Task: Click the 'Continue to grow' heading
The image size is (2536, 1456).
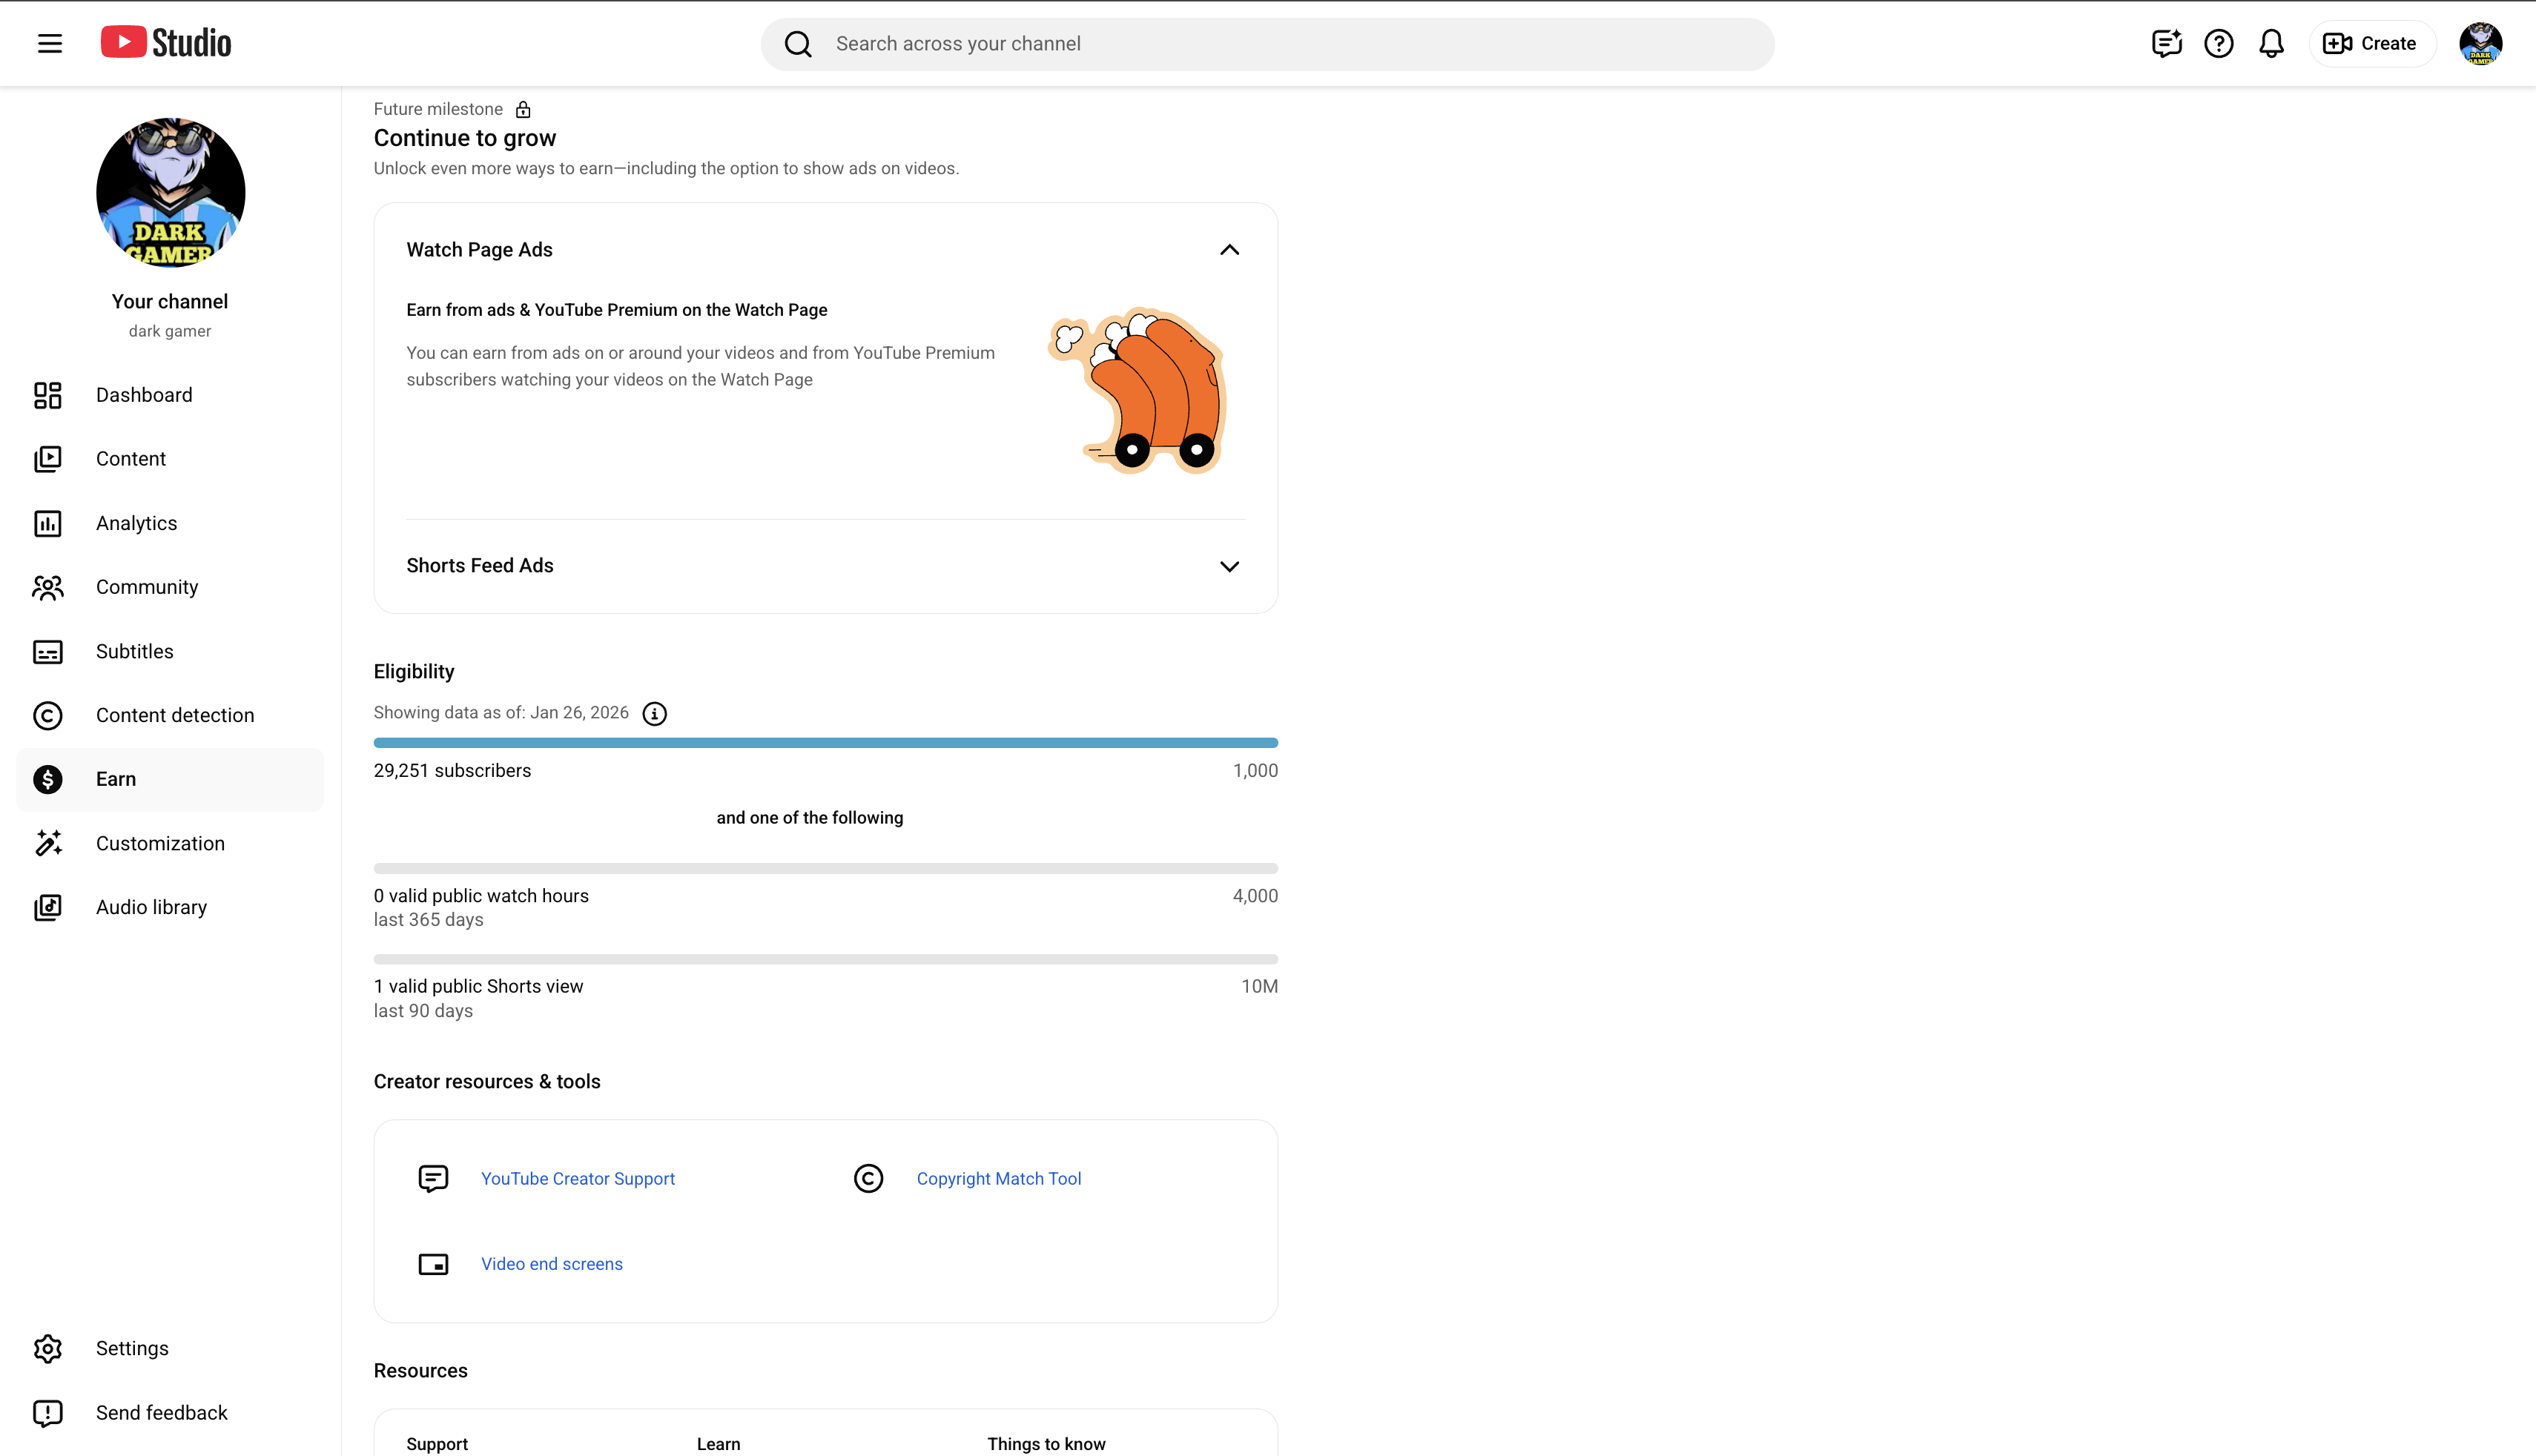Action: (465, 138)
